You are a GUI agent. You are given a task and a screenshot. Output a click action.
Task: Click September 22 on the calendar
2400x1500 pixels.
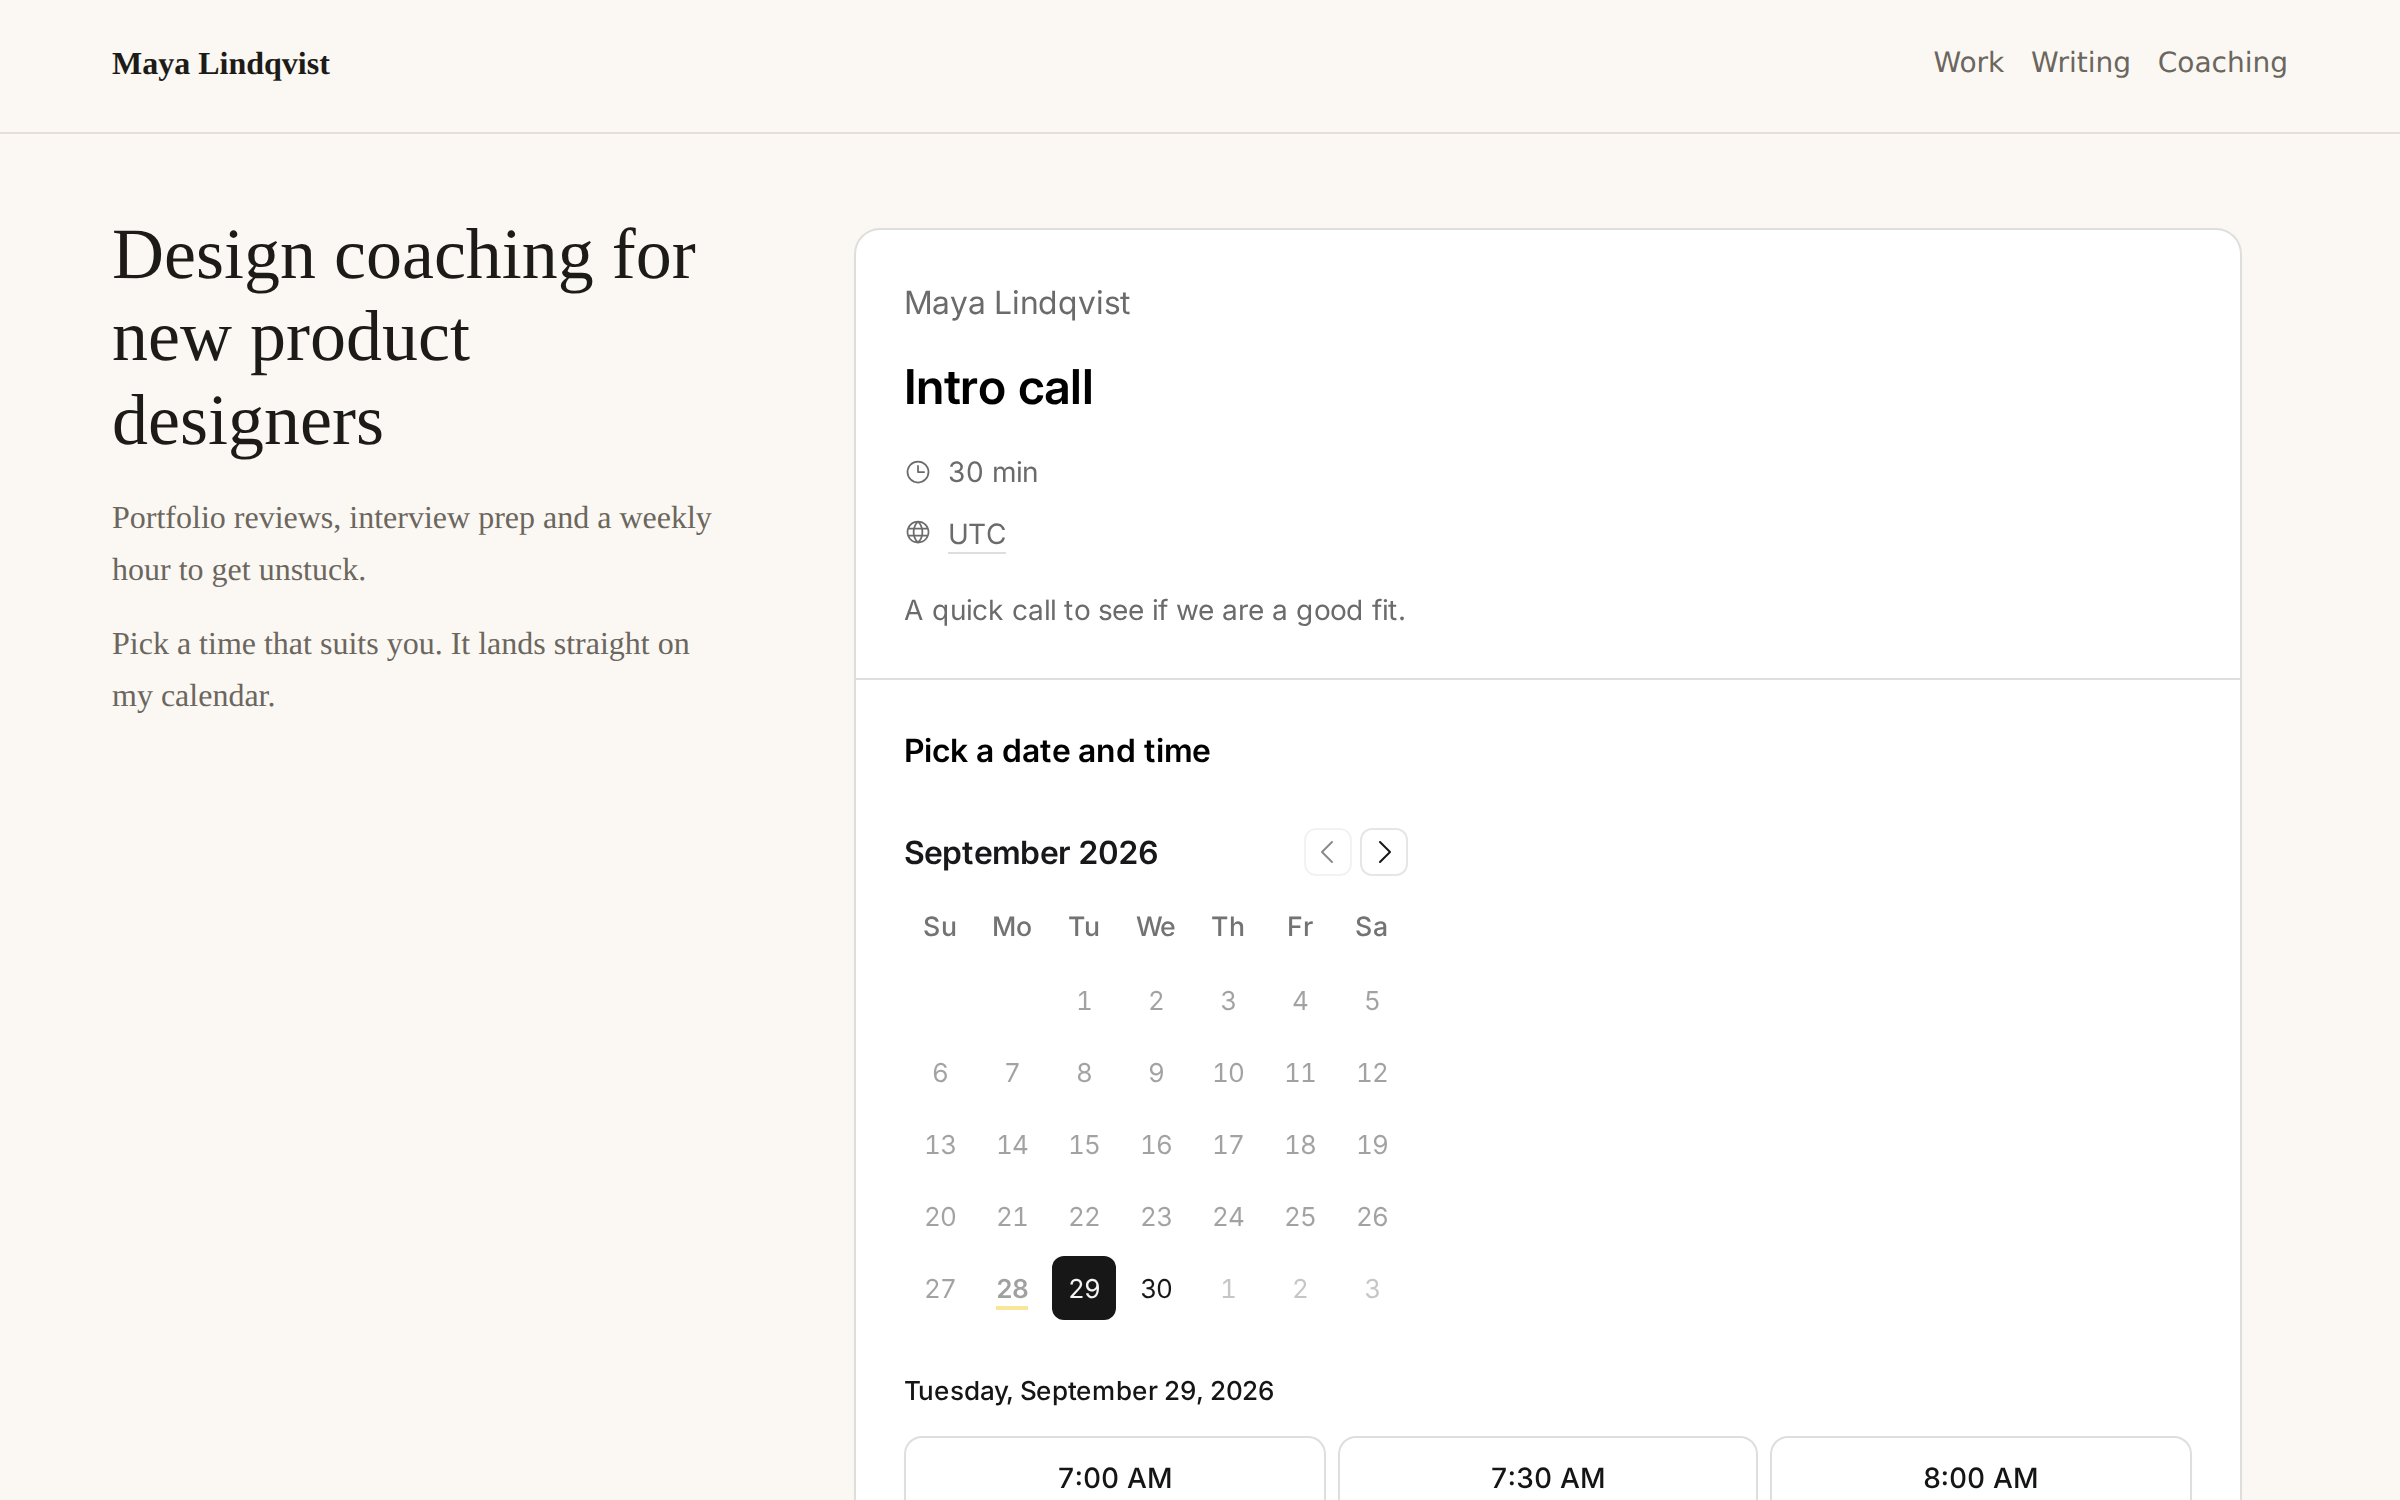[1084, 1216]
